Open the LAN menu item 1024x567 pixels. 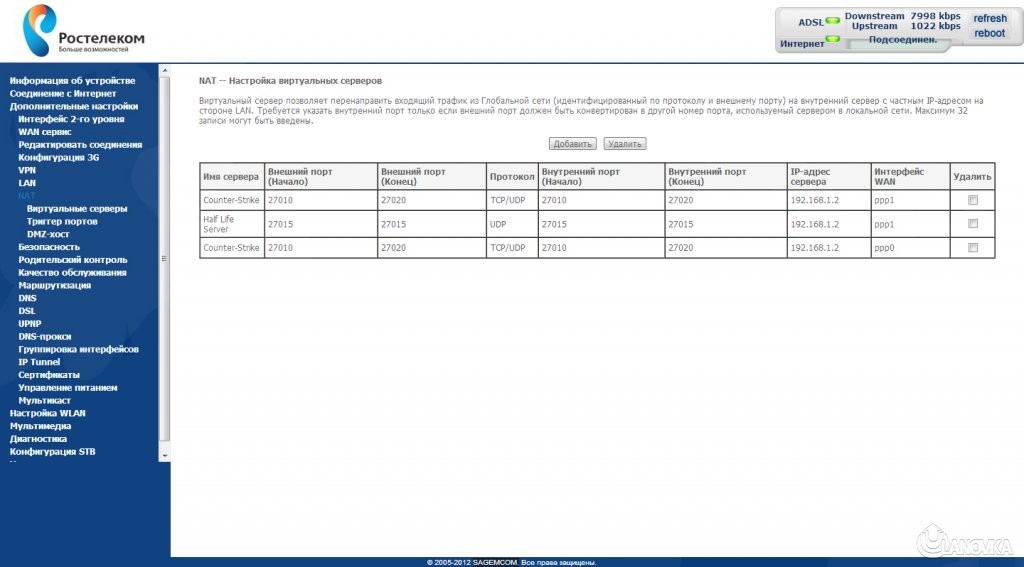click(x=27, y=183)
